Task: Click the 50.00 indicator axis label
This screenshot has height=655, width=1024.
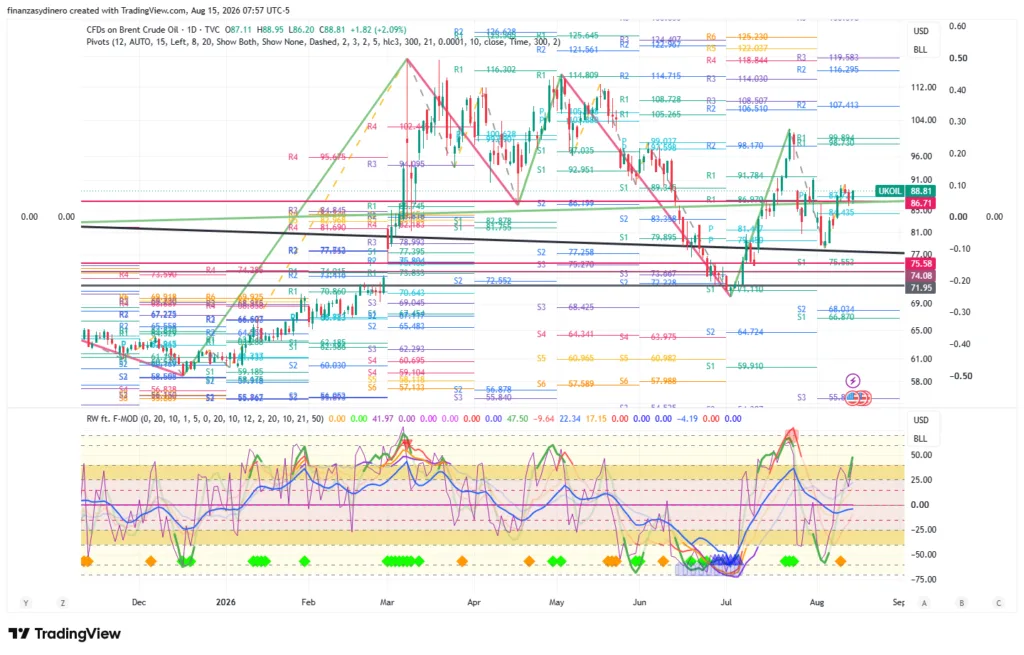Action: click(920, 455)
